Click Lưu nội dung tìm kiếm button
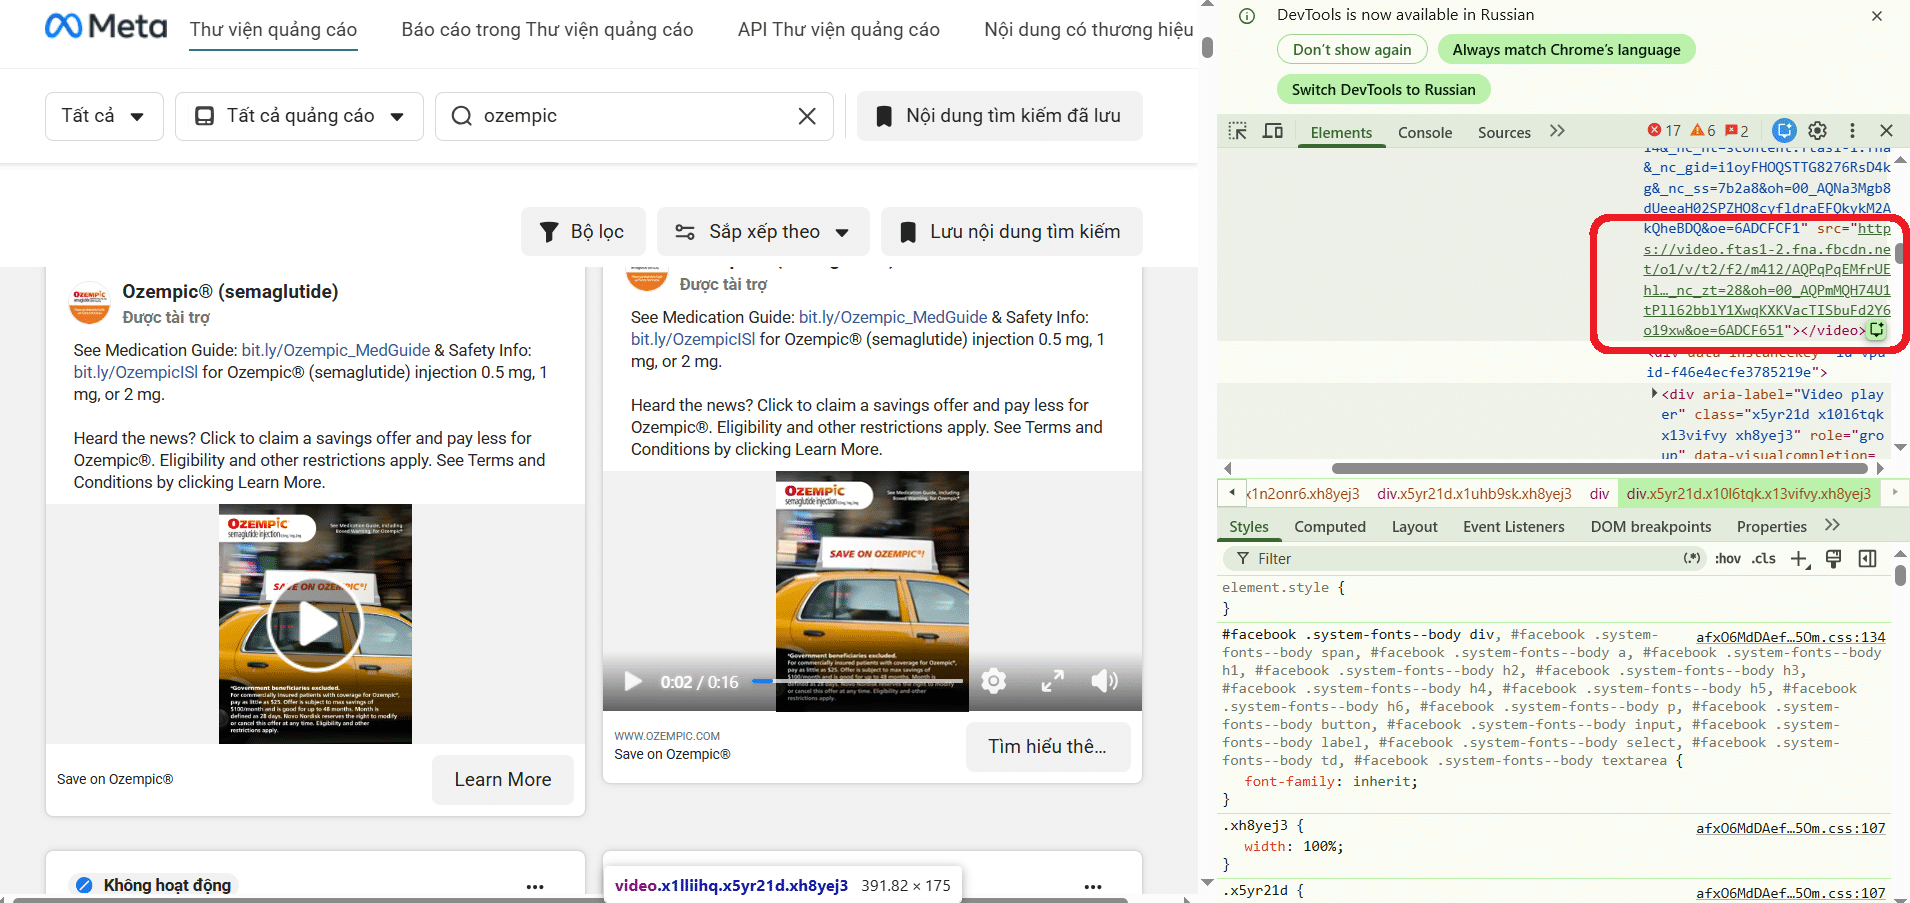1910x903 pixels. point(1011,232)
